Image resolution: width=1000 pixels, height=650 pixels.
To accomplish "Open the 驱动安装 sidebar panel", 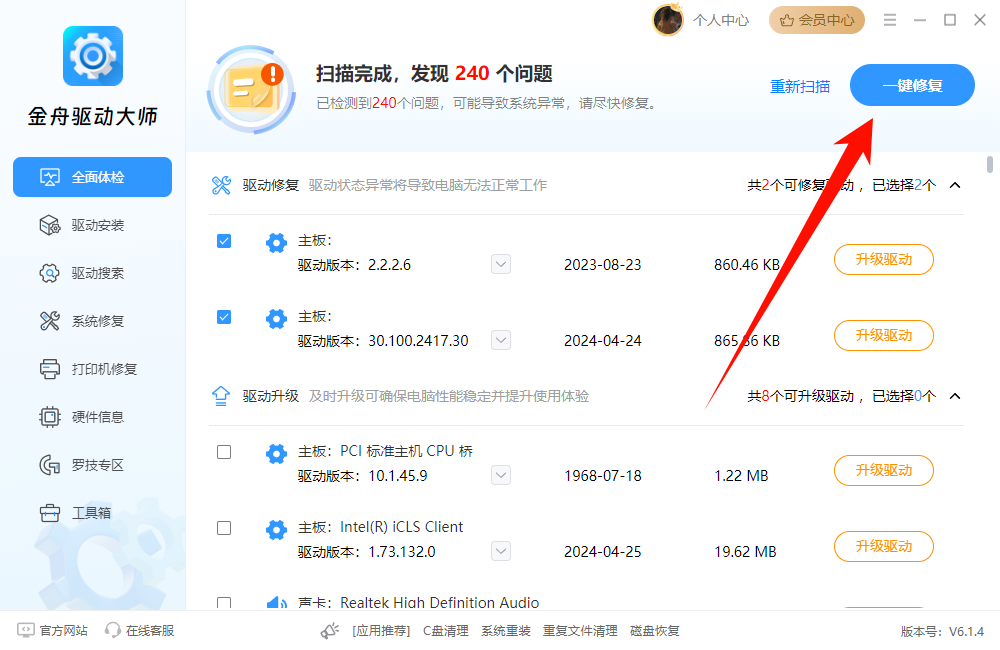I will click(x=92, y=225).
